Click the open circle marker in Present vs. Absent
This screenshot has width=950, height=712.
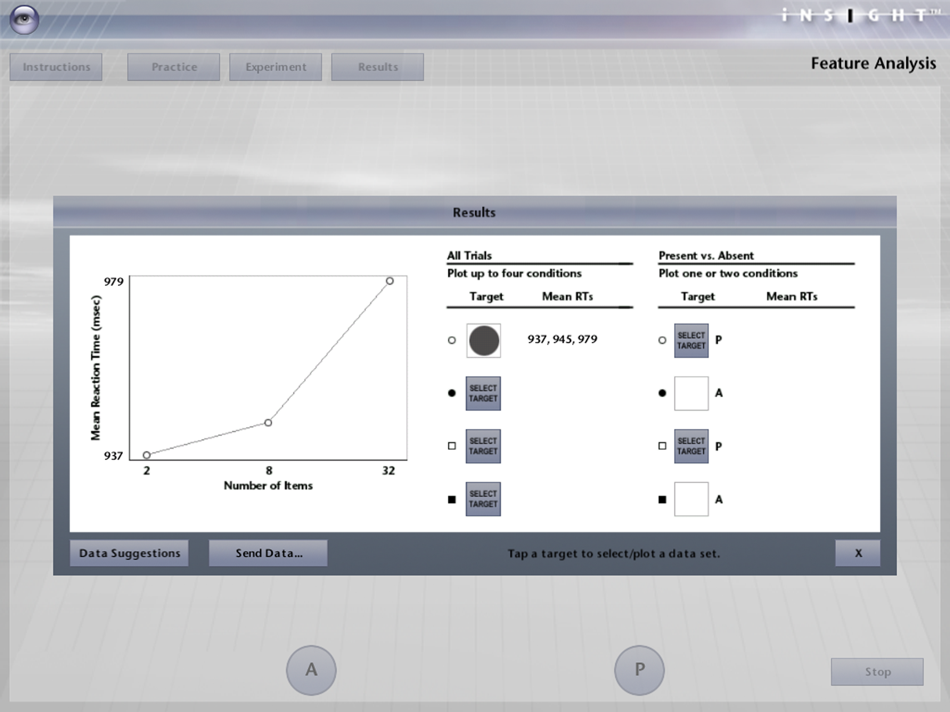[662, 341]
